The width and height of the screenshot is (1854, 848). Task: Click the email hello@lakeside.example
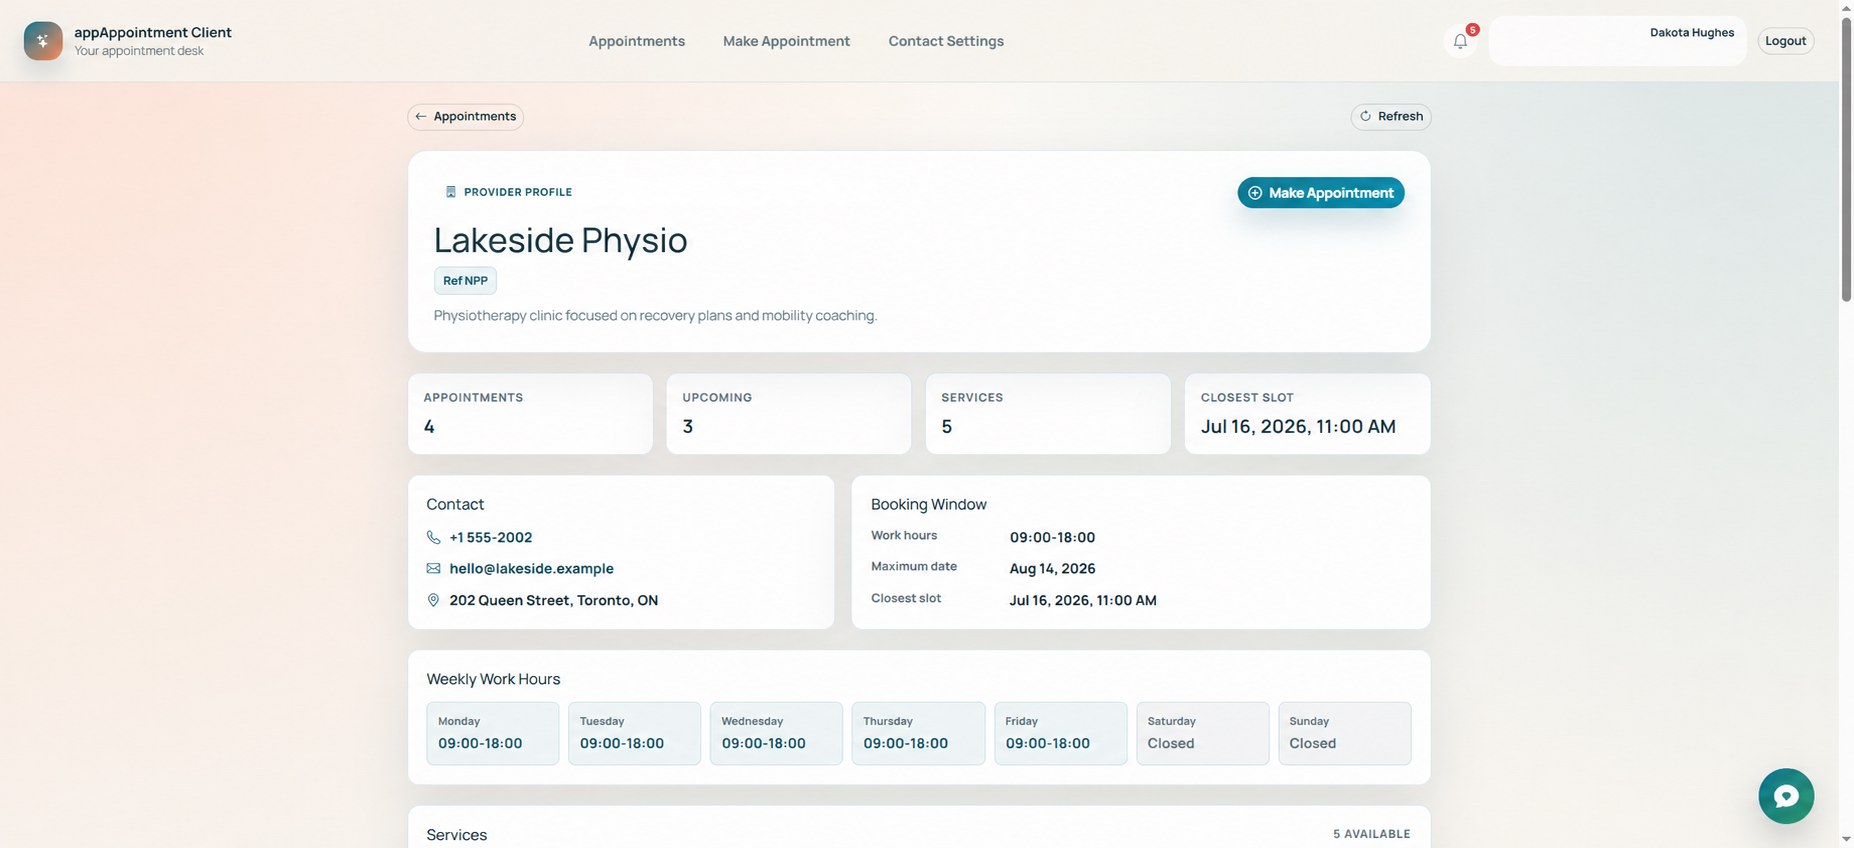pyautogui.click(x=532, y=568)
